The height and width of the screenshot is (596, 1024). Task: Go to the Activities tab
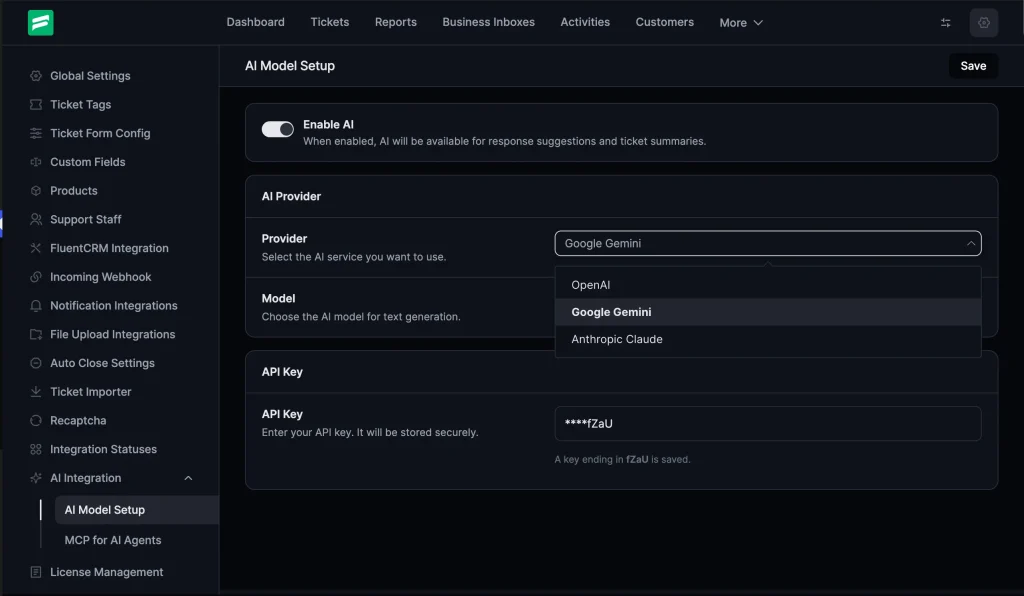pos(585,22)
